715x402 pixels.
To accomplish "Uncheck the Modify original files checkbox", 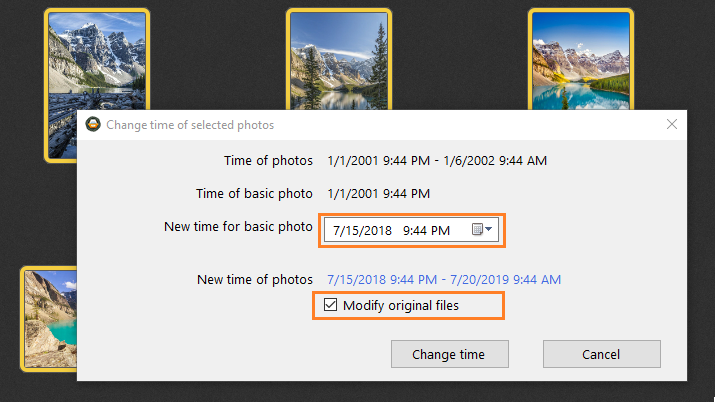I will pos(330,304).
